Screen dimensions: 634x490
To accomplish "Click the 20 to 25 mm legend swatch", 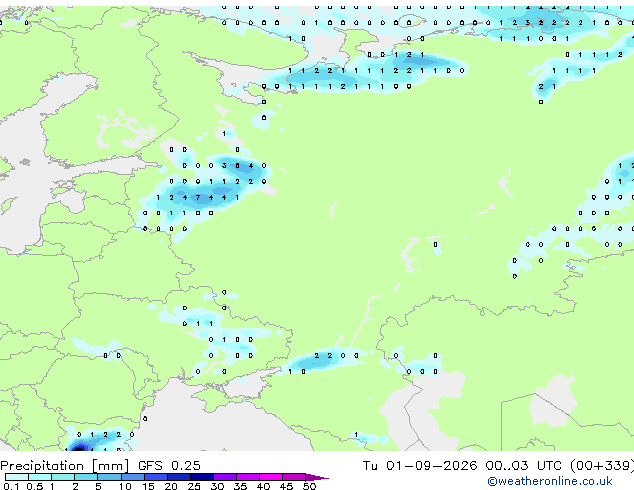I will pos(178,477).
